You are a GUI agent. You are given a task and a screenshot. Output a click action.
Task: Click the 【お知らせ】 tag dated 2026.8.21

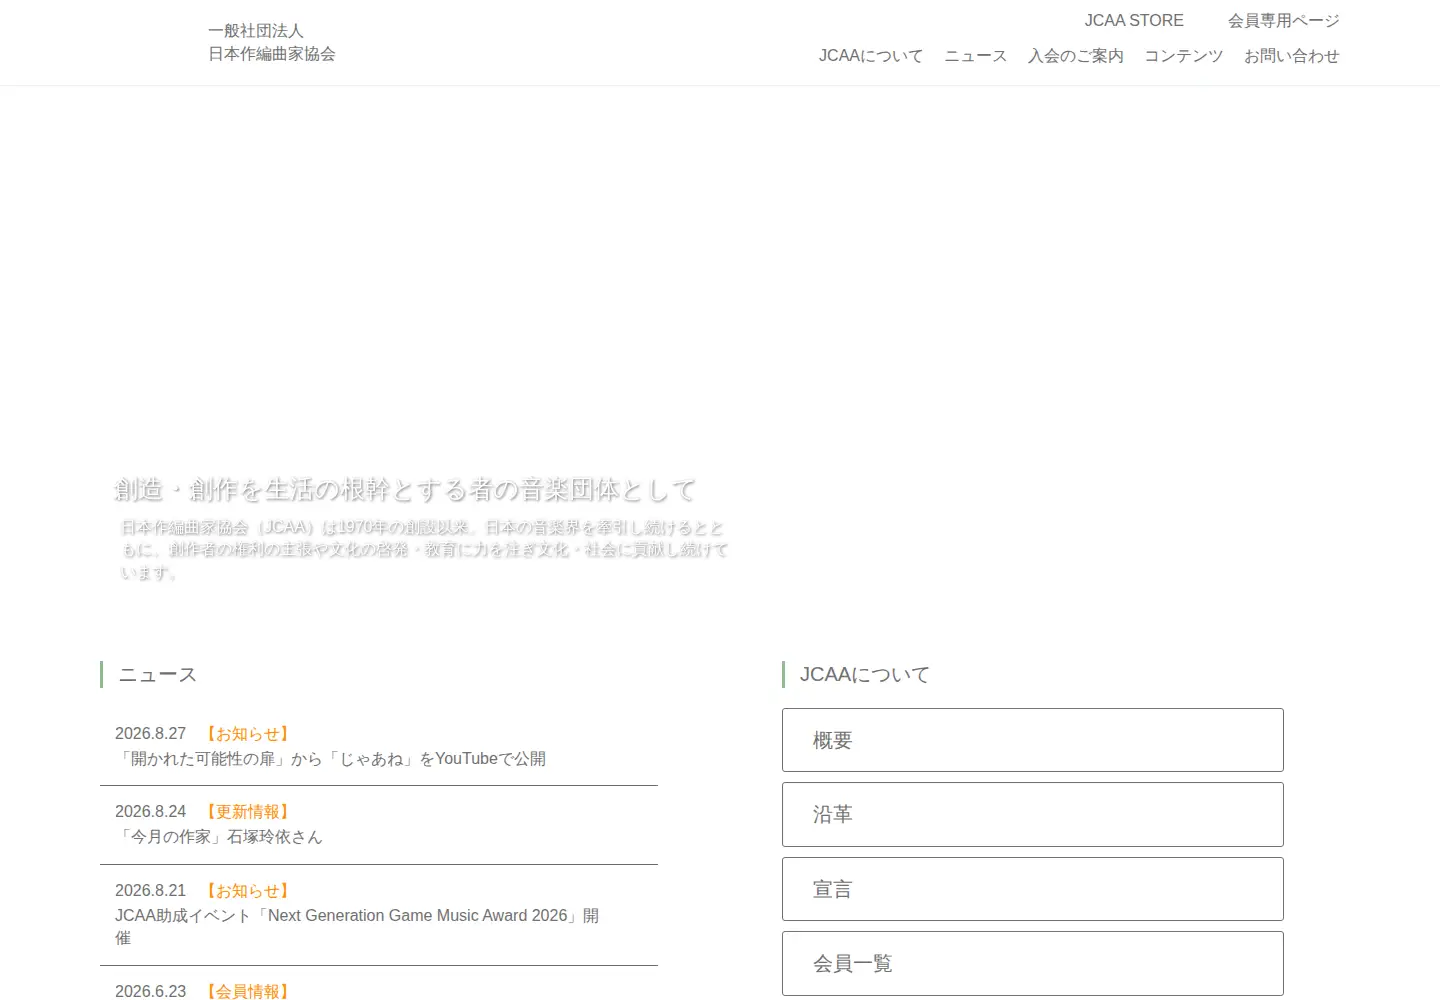click(x=248, y=891)
